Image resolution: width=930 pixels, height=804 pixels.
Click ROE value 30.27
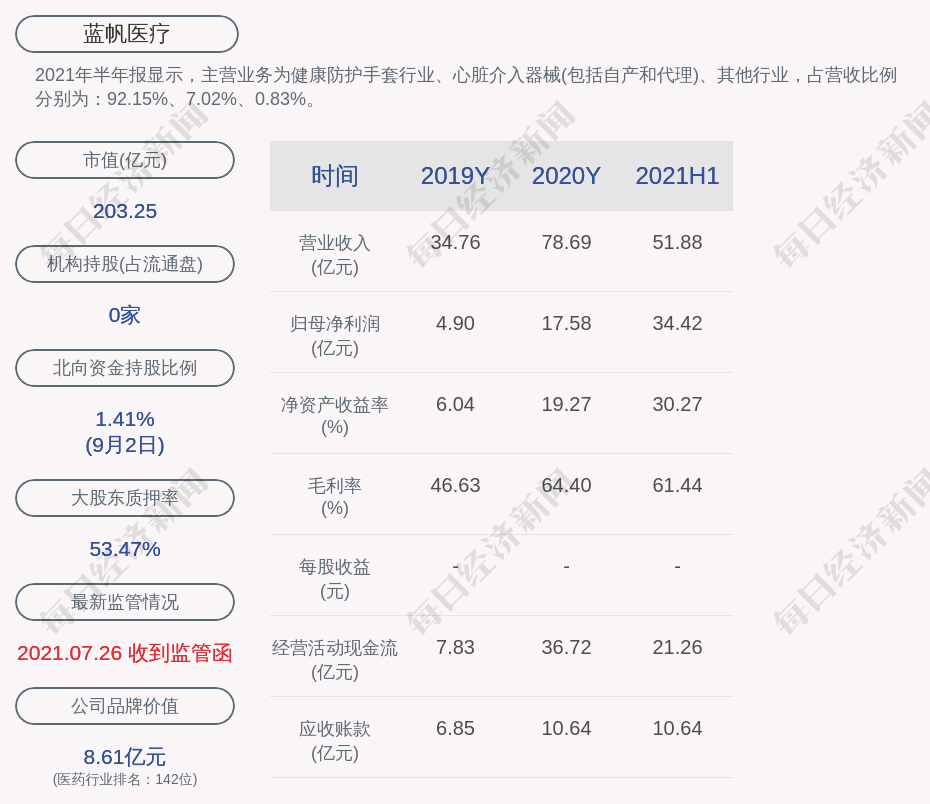[677, 404]
